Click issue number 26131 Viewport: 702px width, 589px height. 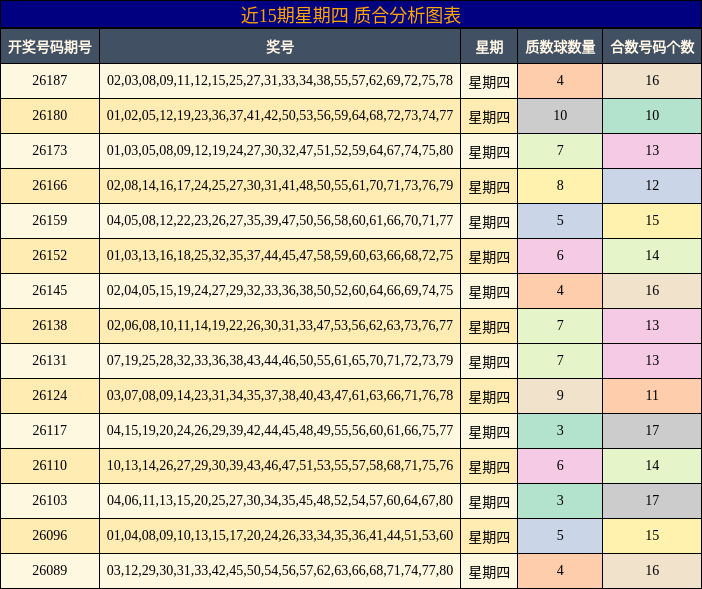pos(50,360)
